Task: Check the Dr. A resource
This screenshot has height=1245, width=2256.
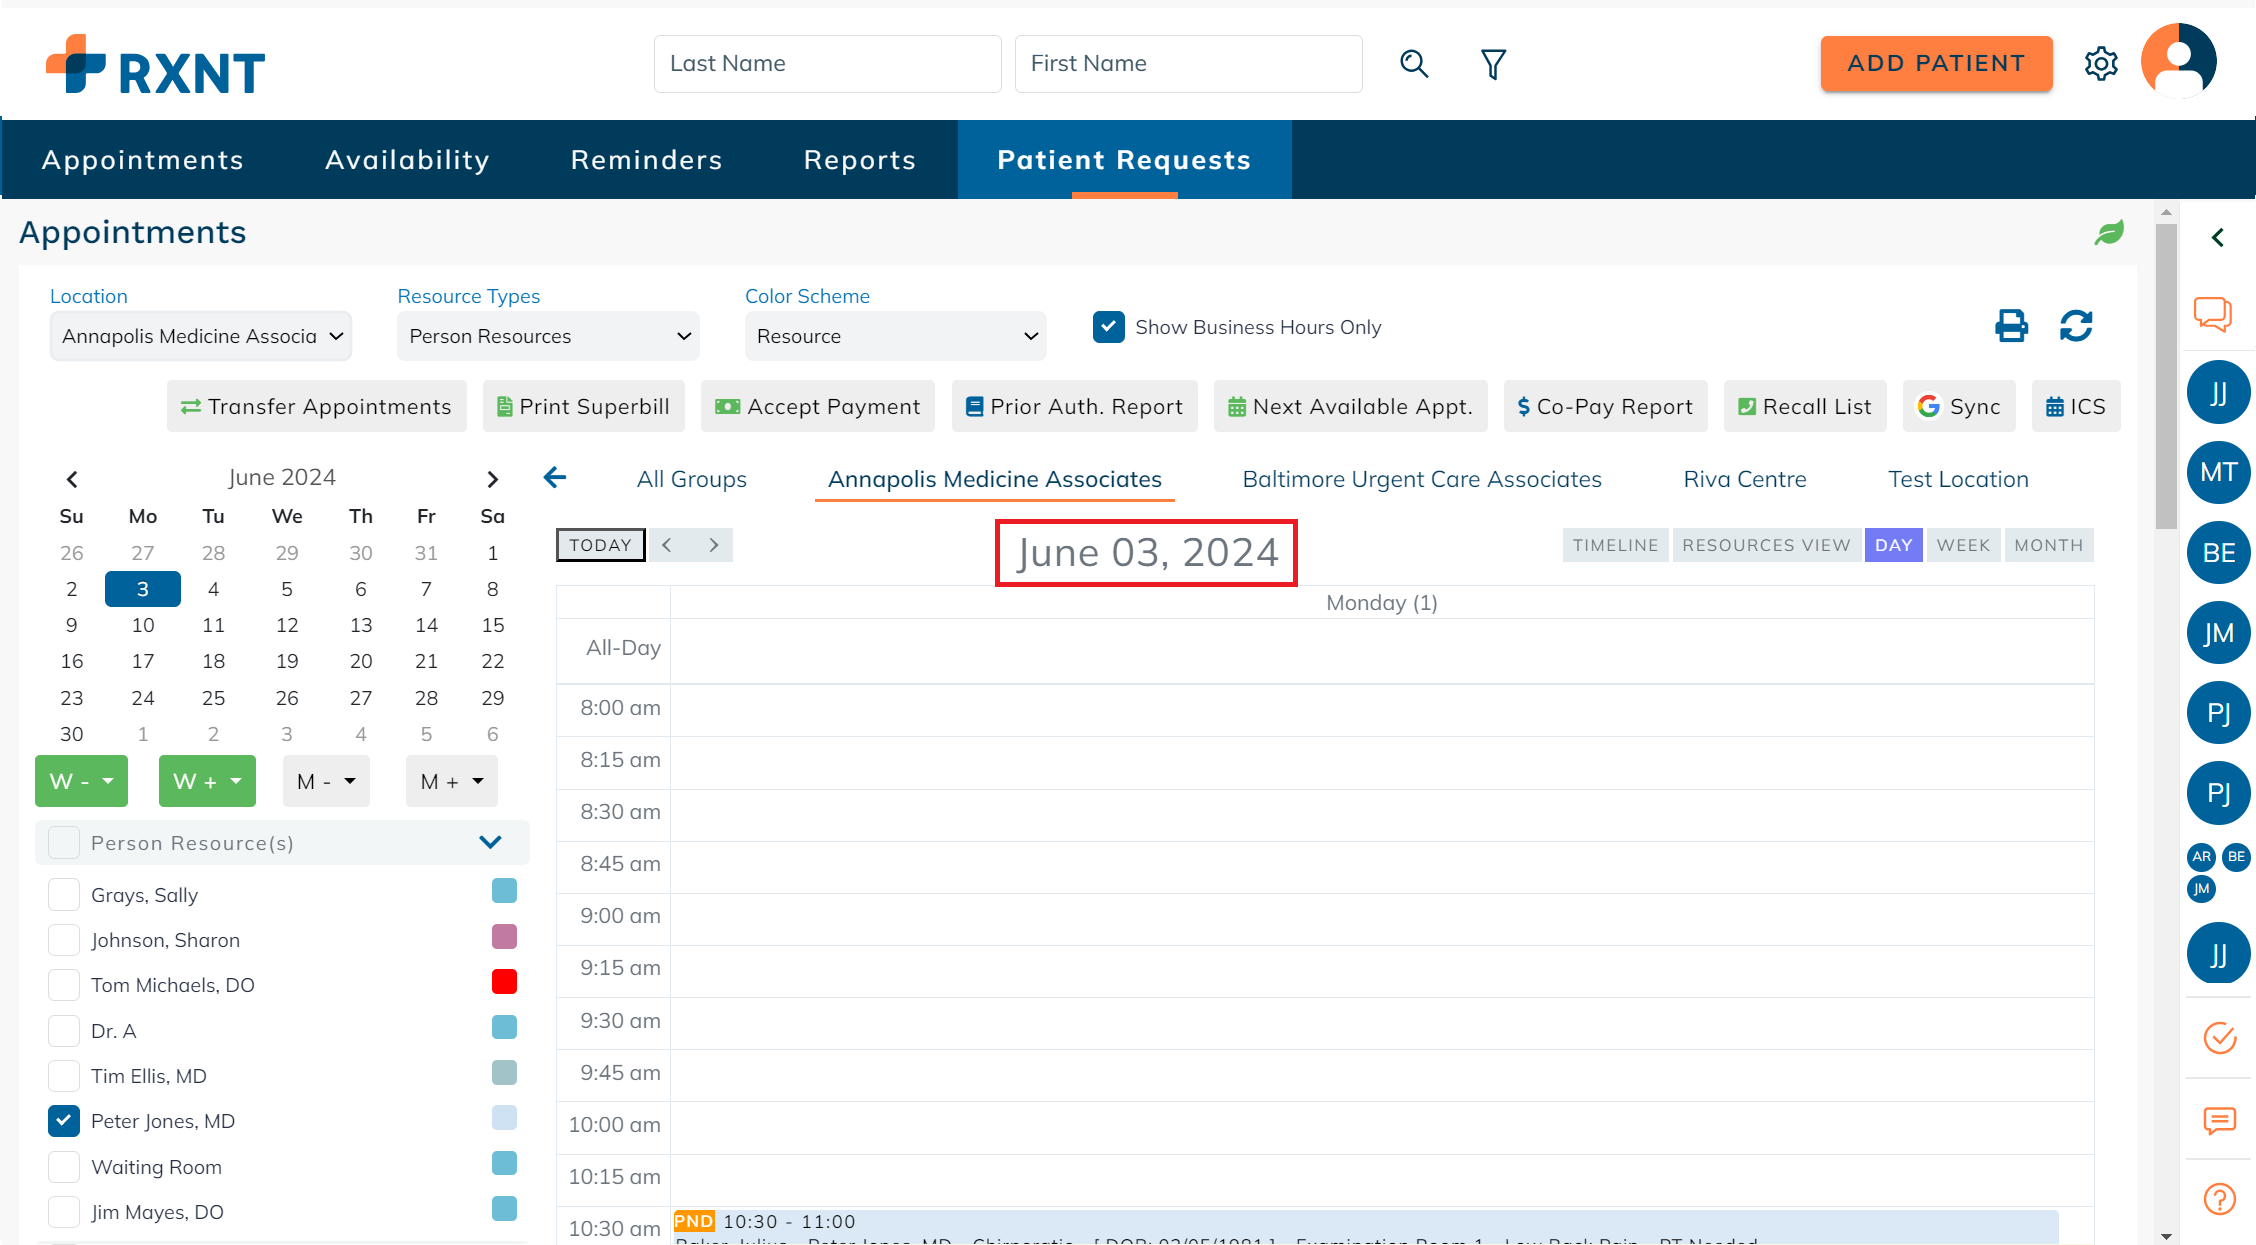Action: pyautogui.click(x=64, y=1030)
